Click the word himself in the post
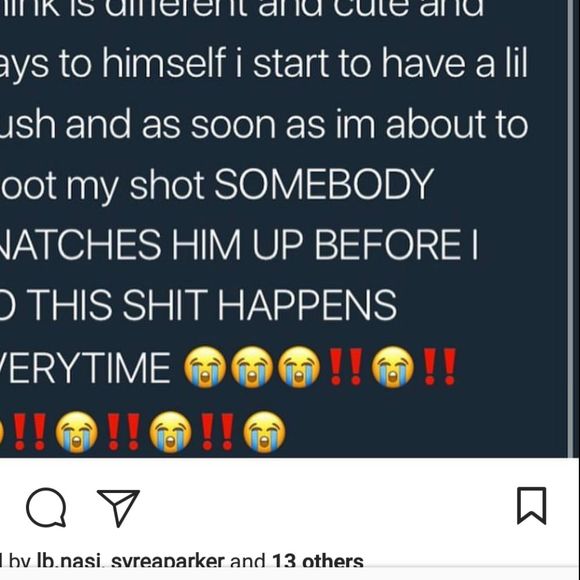The width and height of the screenshot is (580, 580). pyautogui.click(x=164, y=63)
